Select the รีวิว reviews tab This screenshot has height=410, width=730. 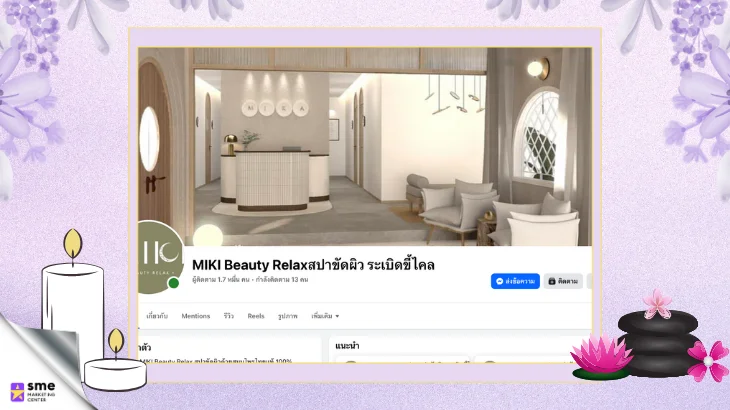point(229,316)
